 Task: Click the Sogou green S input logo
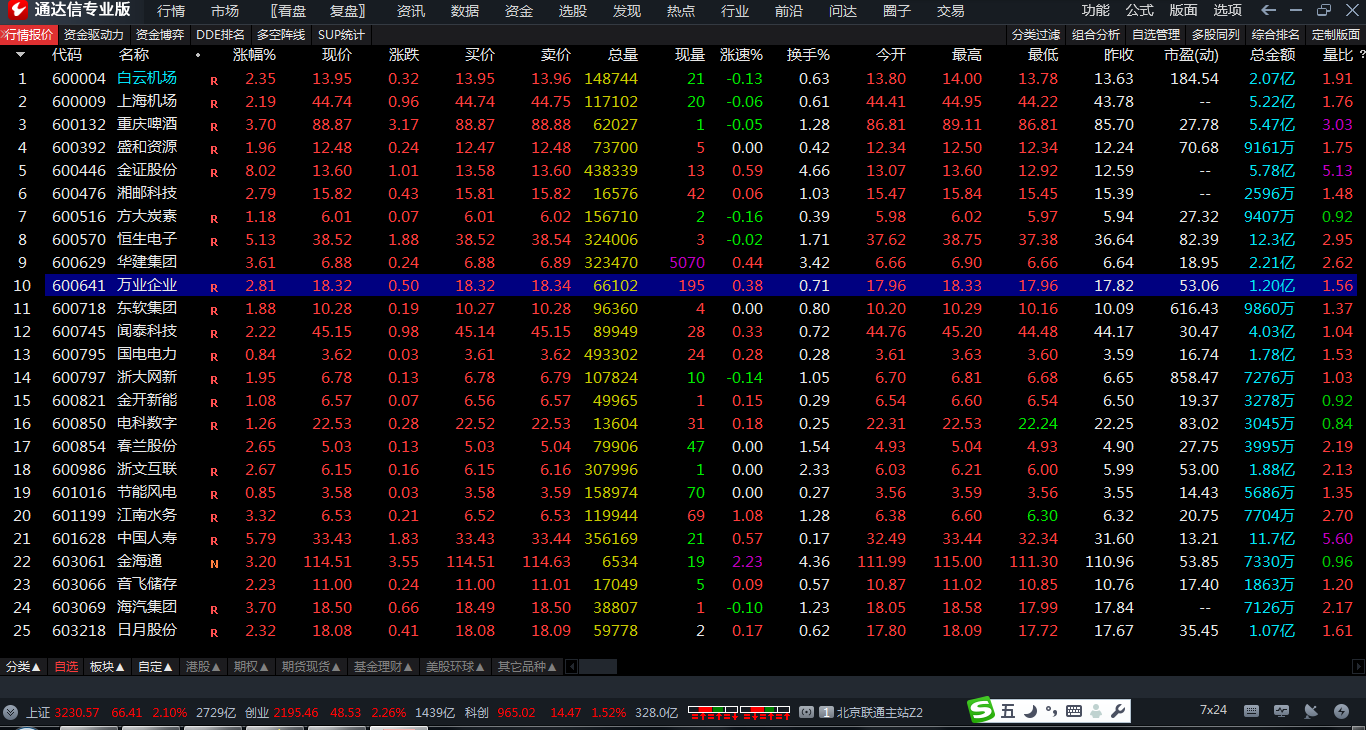point(983,711)
